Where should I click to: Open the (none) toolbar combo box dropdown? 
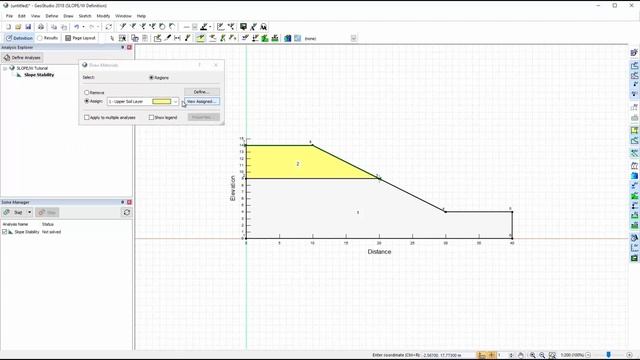pos(353,38)
